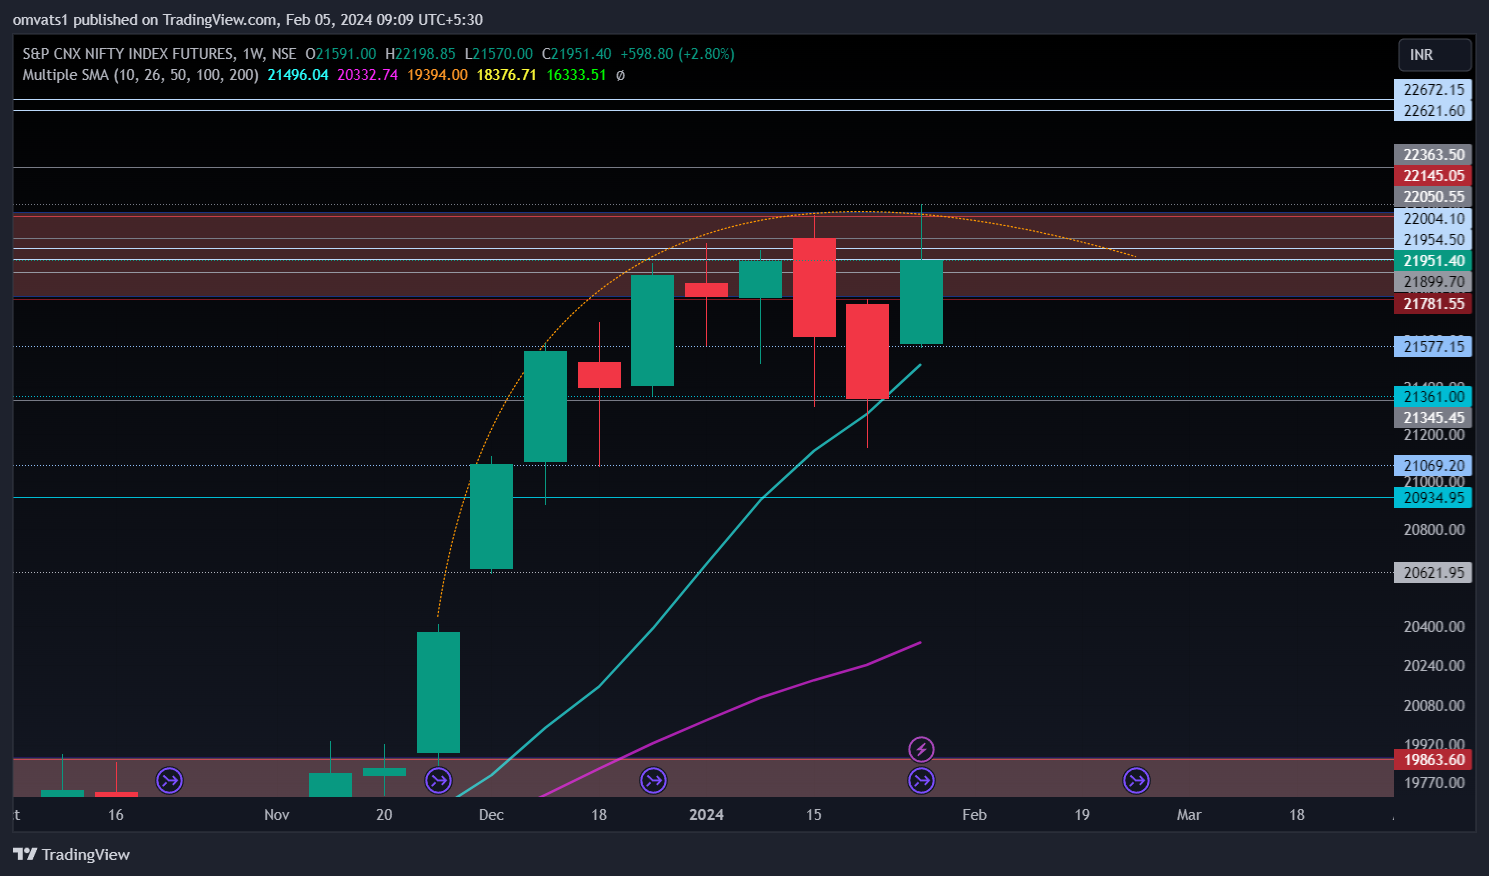Image resolution: width=1489 pixels, height=876 pixels.
Task: Select the magenta SMA value 20332.74
Action: pos(367,75)
